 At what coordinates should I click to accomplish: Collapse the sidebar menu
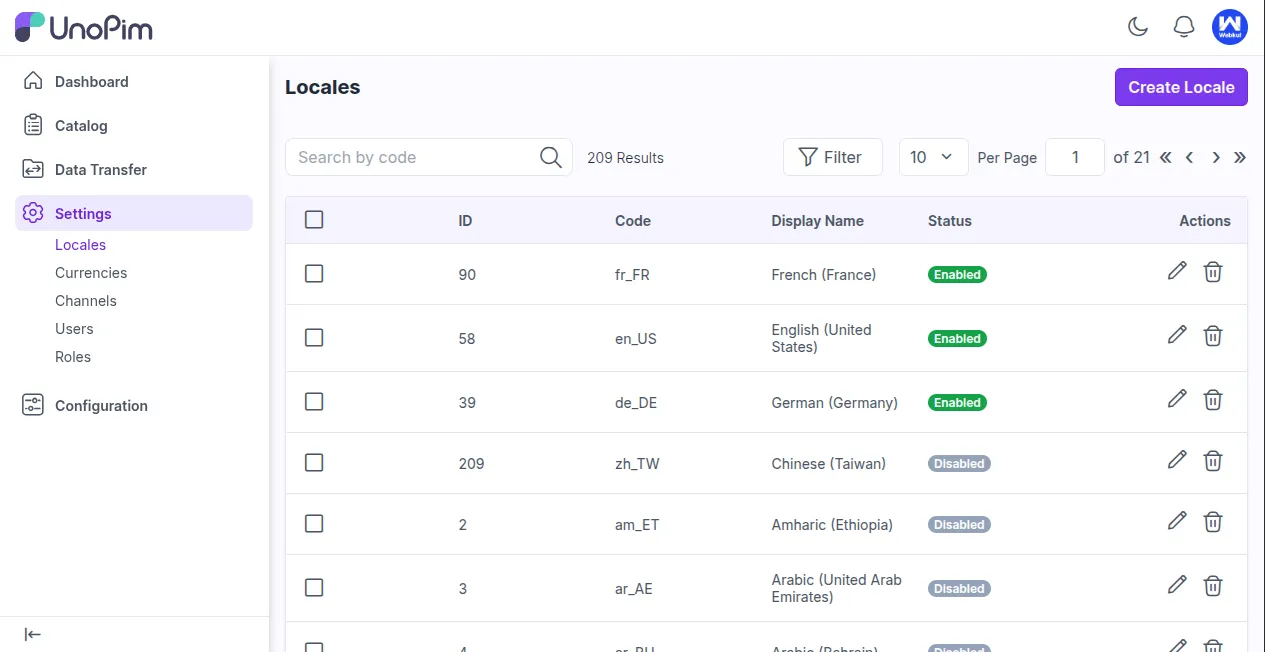tap(33, 634)
